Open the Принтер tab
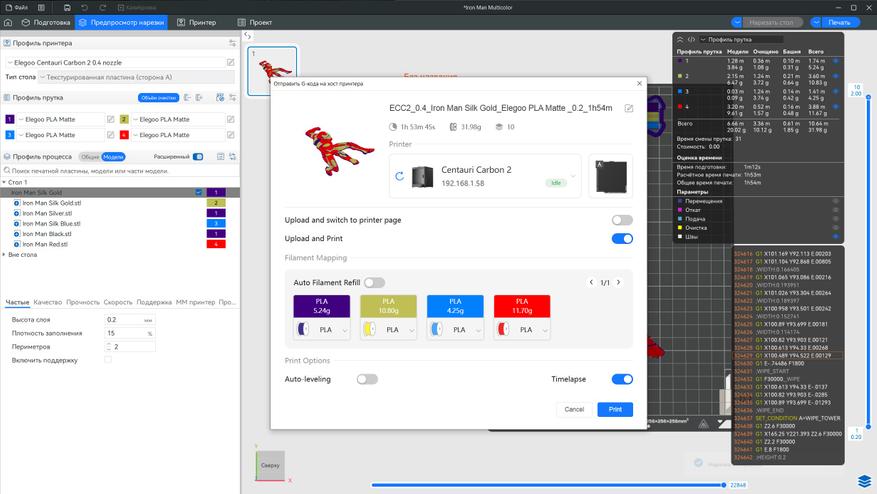877x494 pixels. pyautogui.click(x=196, y=22)
